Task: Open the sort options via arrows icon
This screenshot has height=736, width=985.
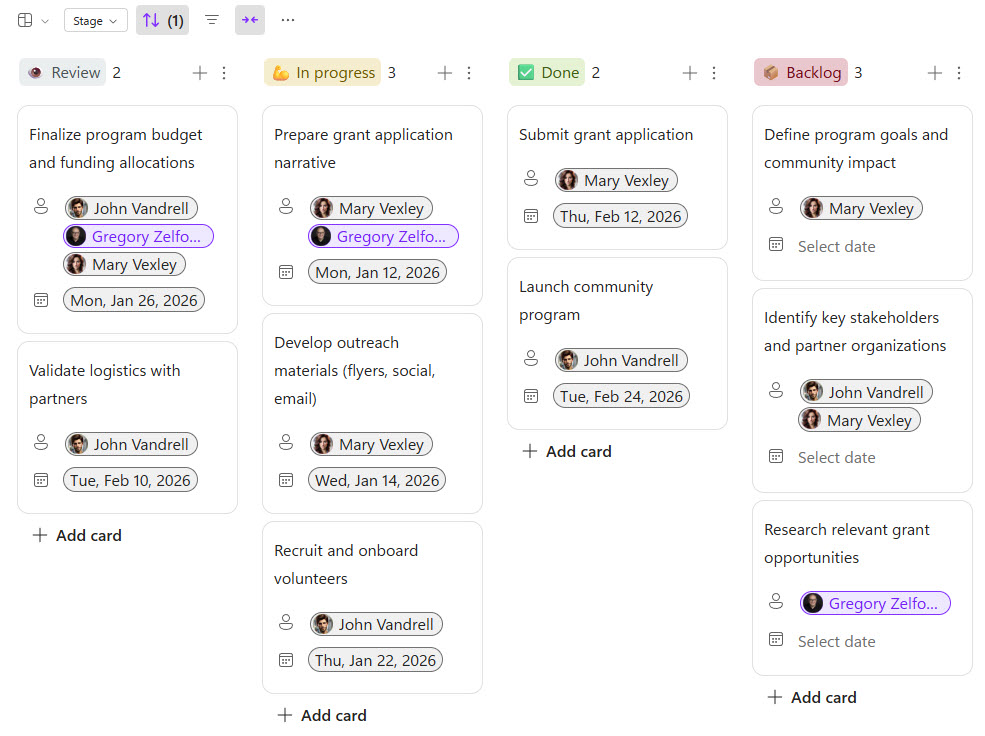Action: tap(162, 20)
